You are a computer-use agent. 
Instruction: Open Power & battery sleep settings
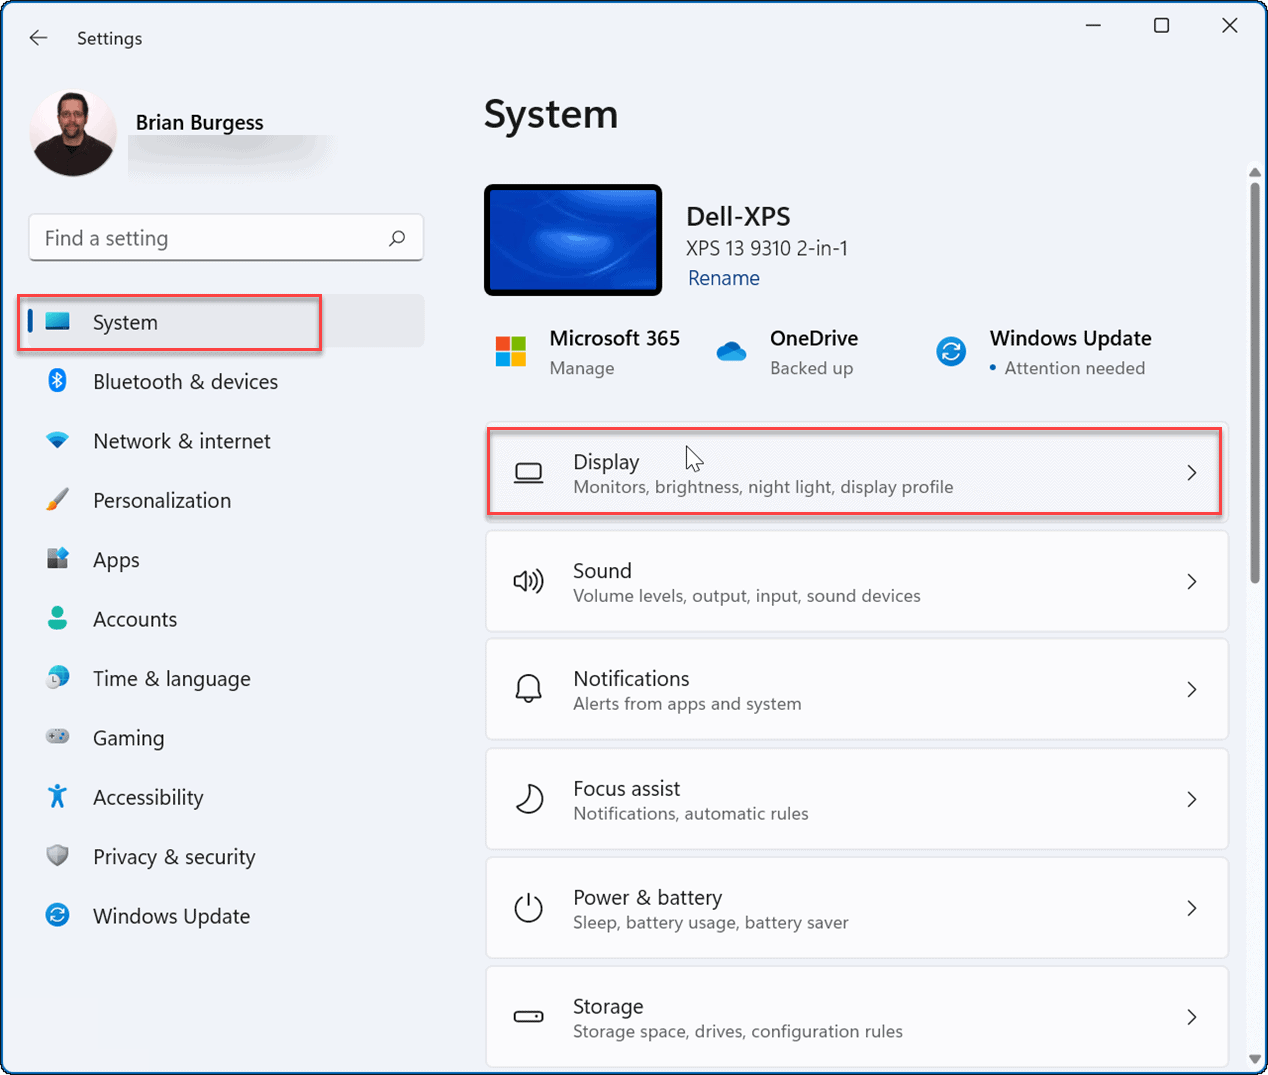click(856, 908)
